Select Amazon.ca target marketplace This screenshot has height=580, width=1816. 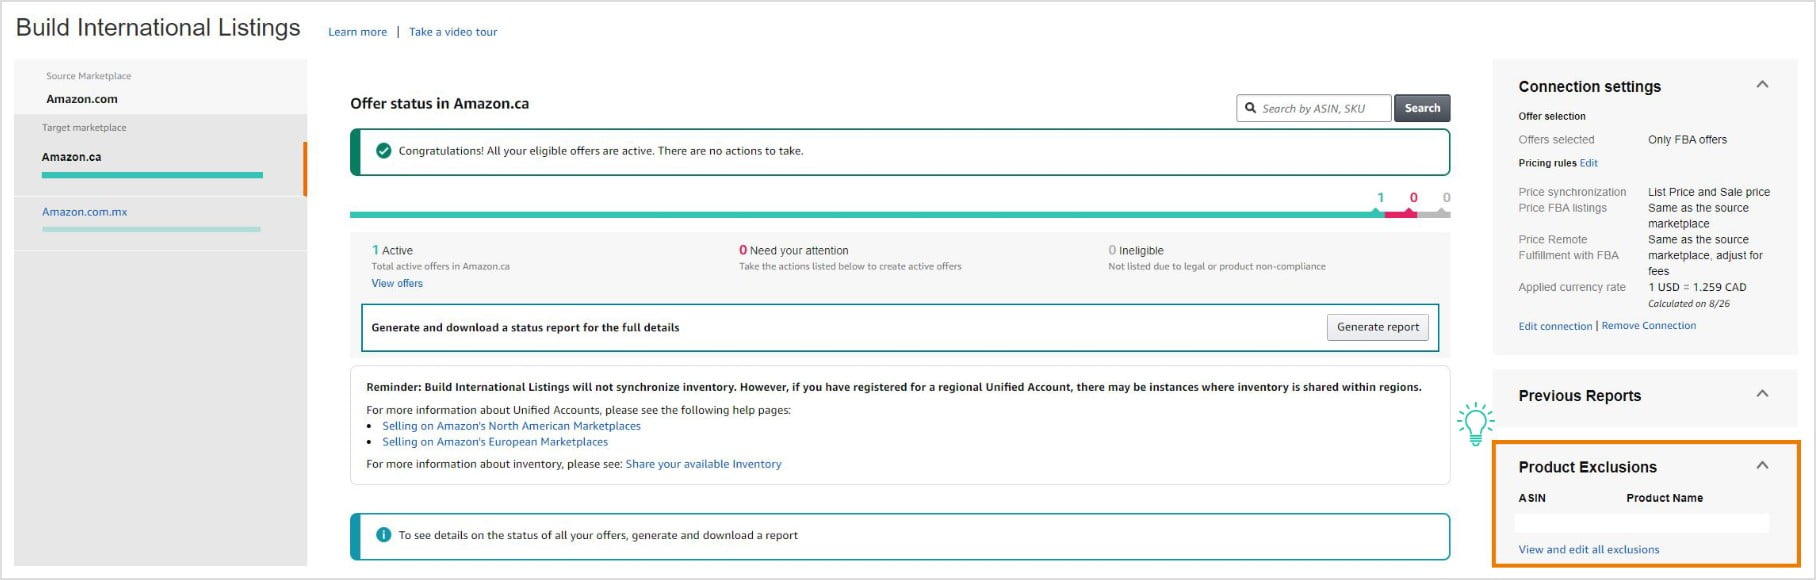tap(71, 157)
